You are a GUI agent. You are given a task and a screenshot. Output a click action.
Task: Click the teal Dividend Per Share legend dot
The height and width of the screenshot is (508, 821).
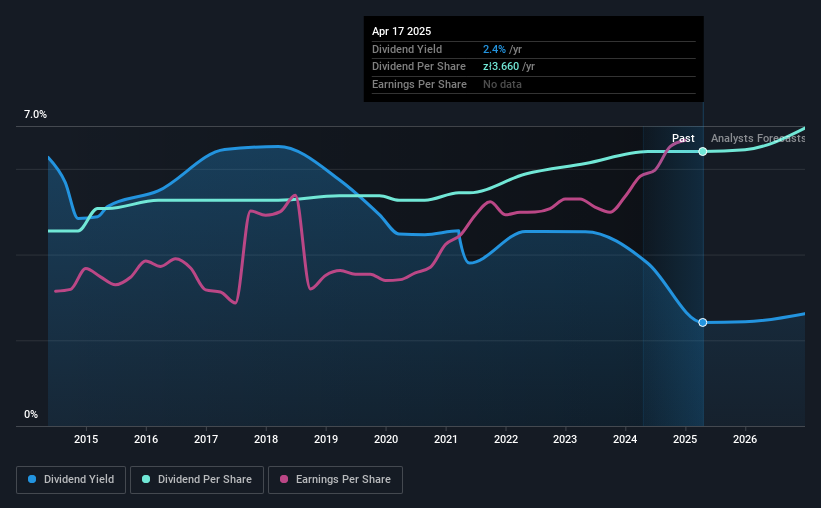click(146, 479)
